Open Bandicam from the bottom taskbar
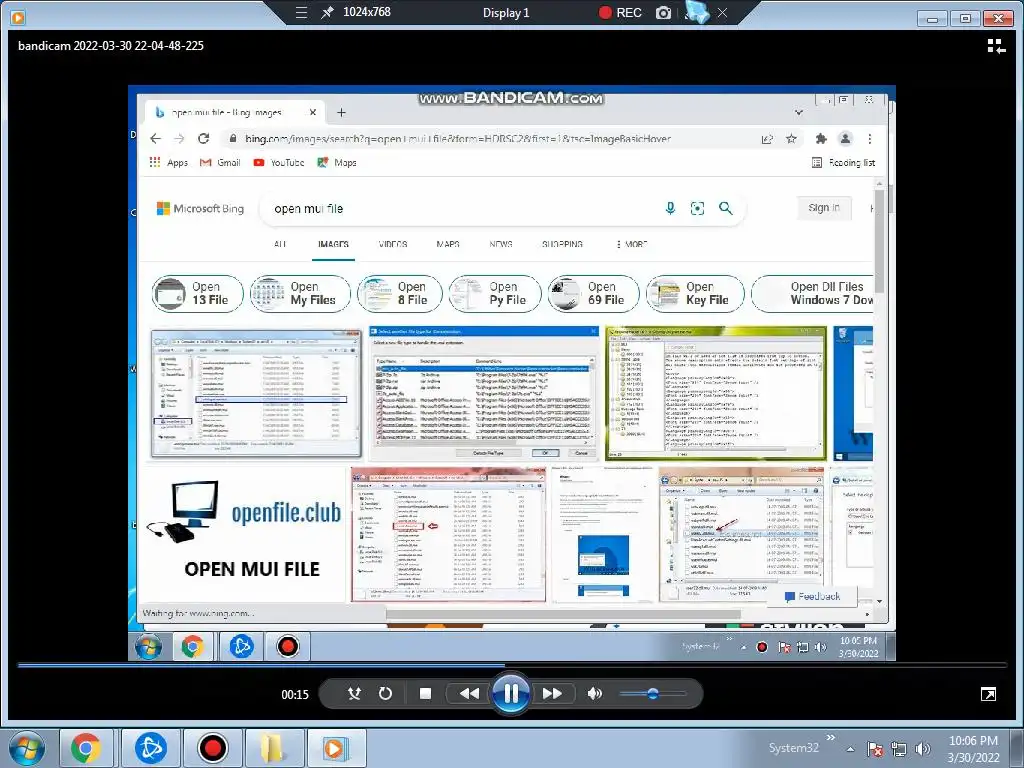The height and width of the screenshot is (768, 1024). (x=212, y=748)
